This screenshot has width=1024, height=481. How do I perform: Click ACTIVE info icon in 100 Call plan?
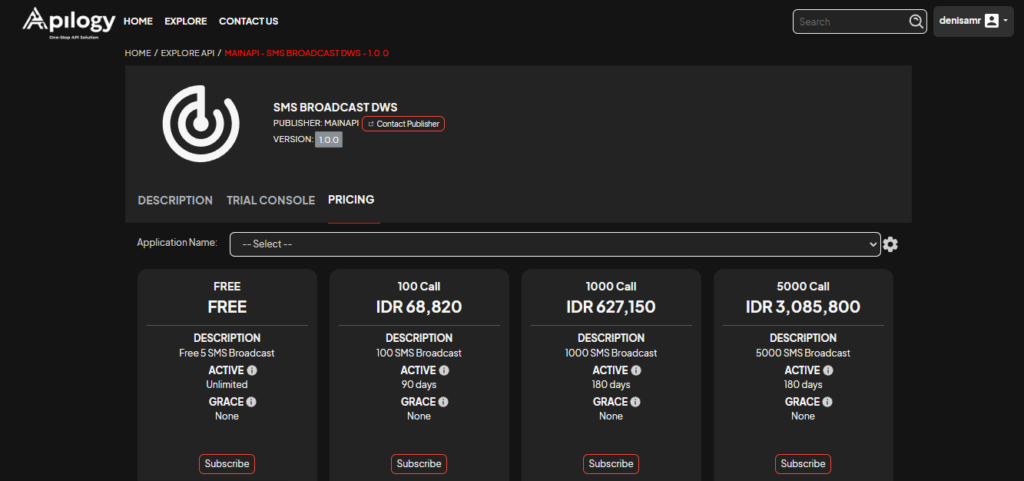pyautogui.click(x=444, y=371)
